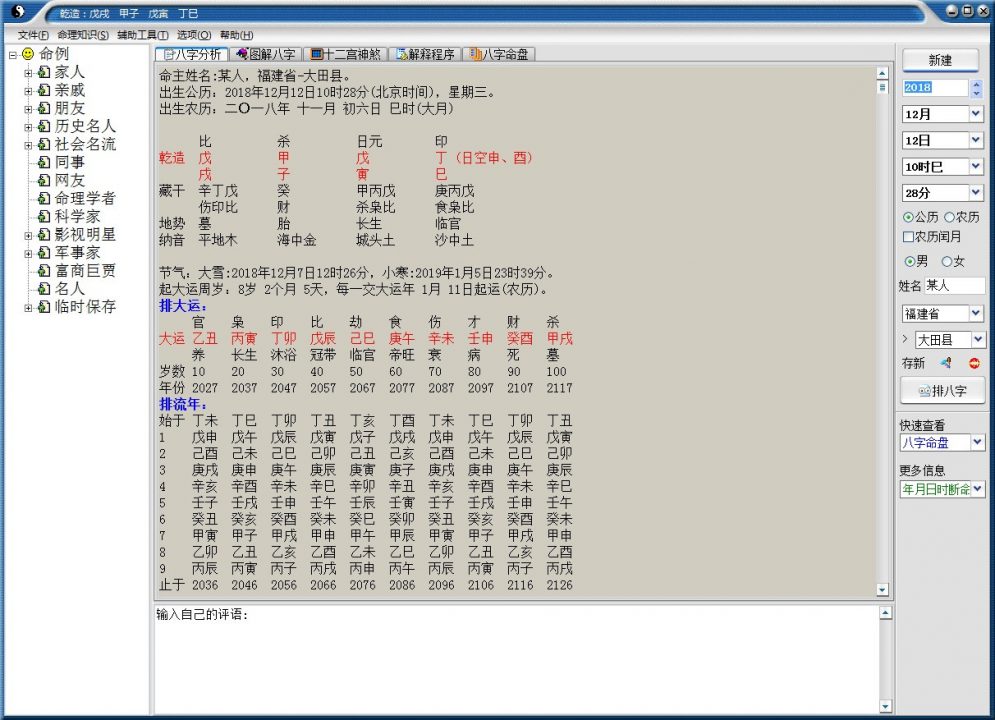Select the 农历 radio button
This screenshot has width=995, height=720.
(947, 217)
